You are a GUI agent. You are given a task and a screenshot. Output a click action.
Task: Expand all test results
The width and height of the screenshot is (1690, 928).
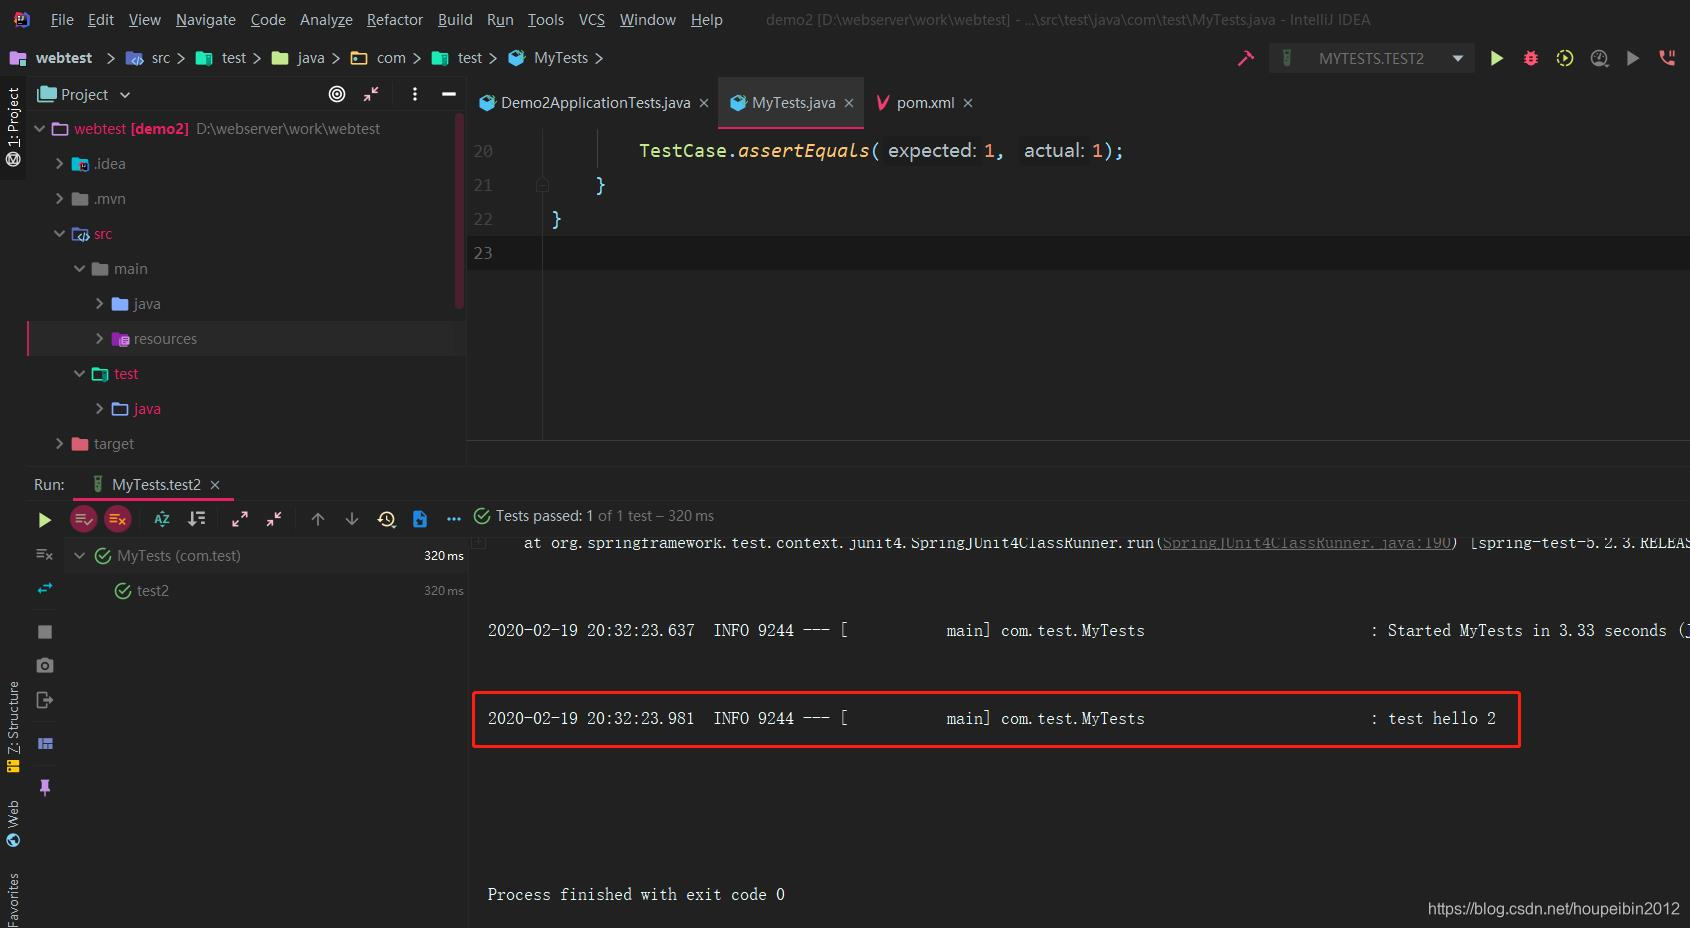pyautogui.click(x=240, y=519)
